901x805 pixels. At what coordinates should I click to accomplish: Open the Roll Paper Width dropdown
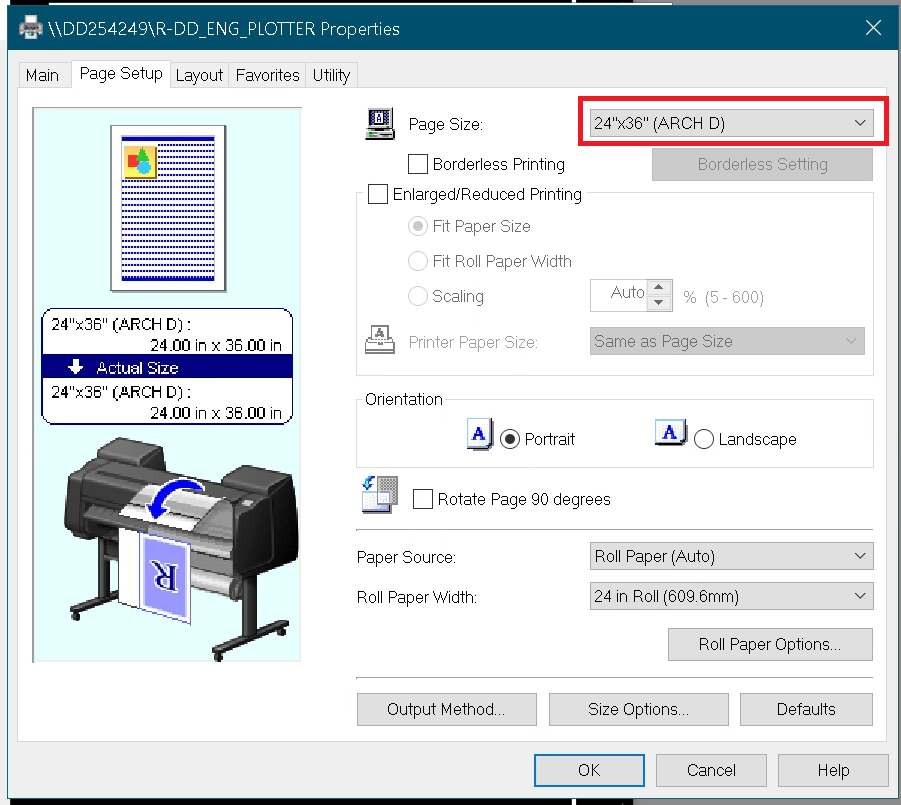731,596
